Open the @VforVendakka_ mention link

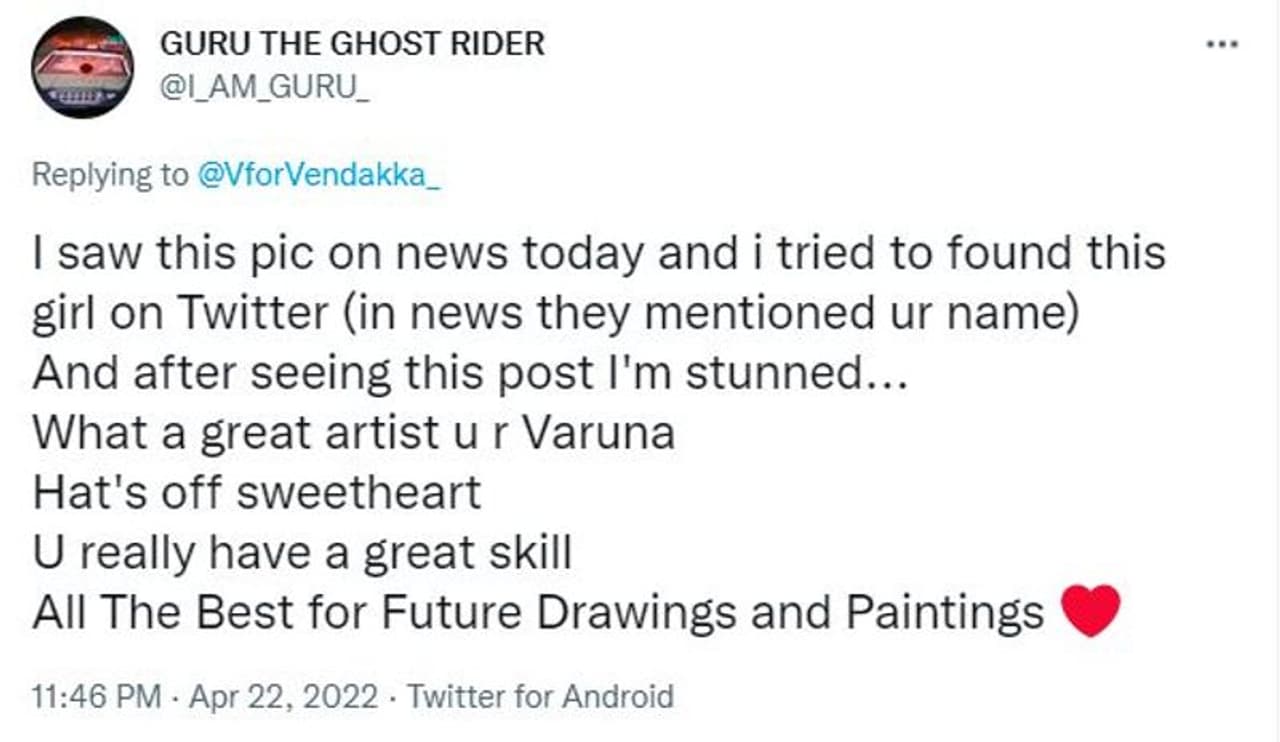318,174
